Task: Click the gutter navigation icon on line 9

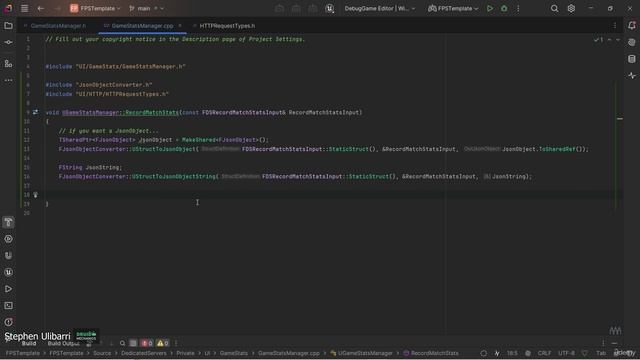Action: 36,112
